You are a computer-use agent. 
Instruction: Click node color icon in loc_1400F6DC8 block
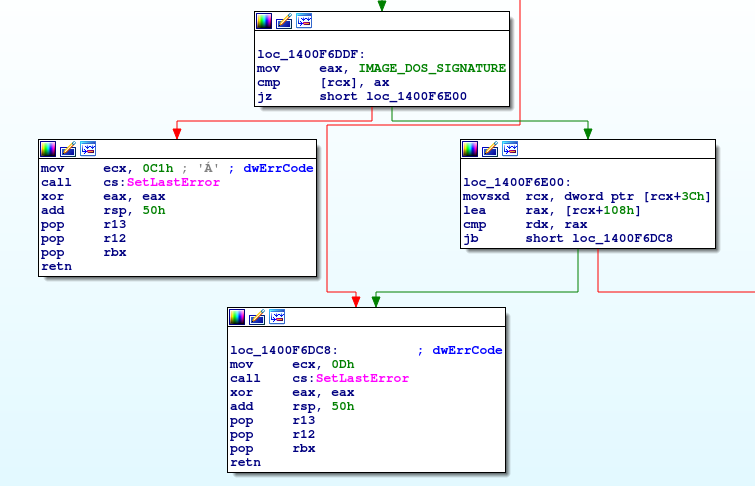pos(237,317)
